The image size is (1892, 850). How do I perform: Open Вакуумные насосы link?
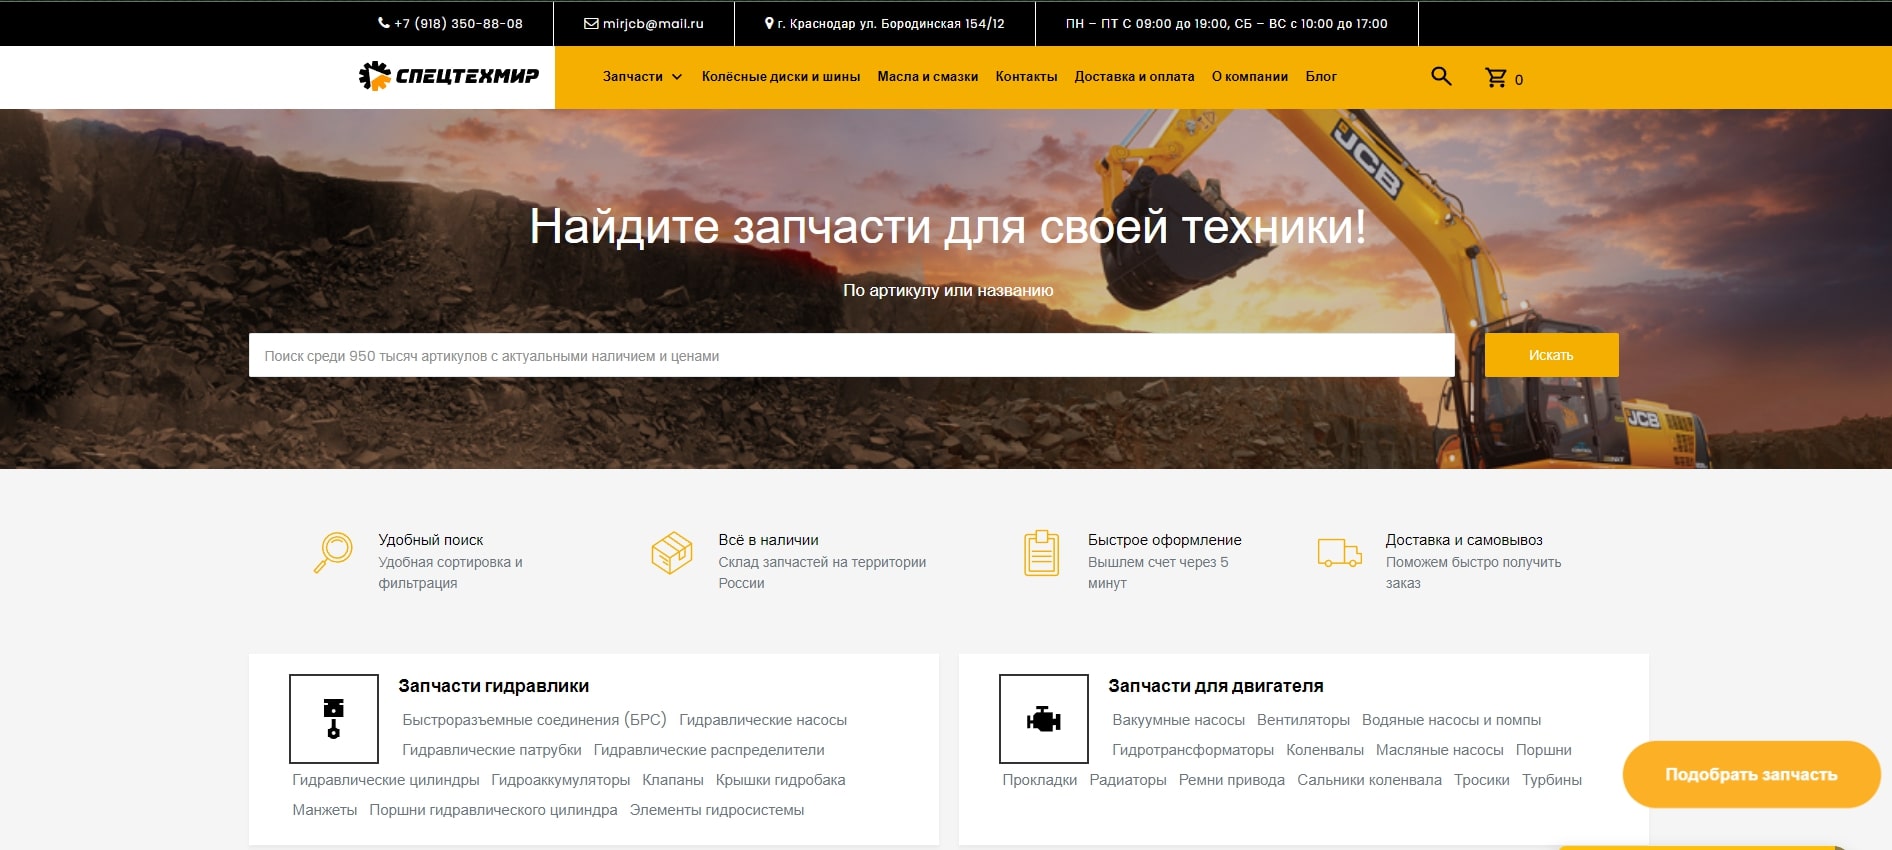coord(1179,720)
